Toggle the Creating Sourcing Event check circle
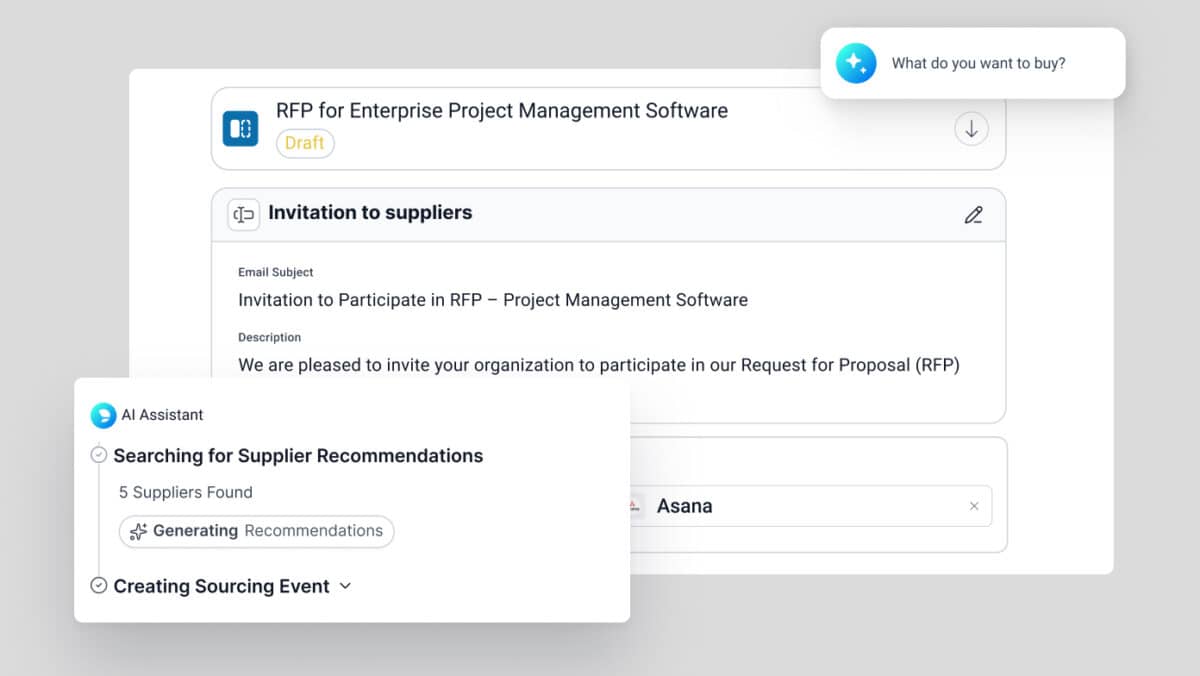The height and width of the screenshot is (676, 1200). 99,586
